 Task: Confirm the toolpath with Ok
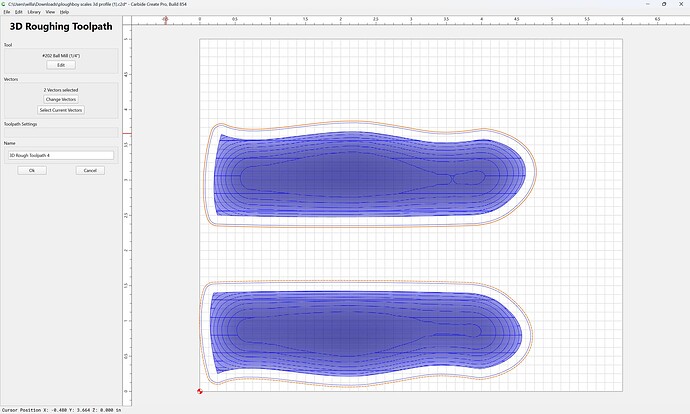(32, 170)
